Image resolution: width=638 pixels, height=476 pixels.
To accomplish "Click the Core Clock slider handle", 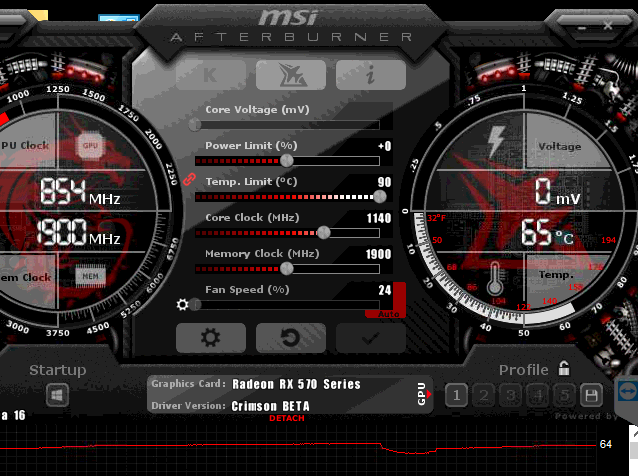I will point(323,233).
